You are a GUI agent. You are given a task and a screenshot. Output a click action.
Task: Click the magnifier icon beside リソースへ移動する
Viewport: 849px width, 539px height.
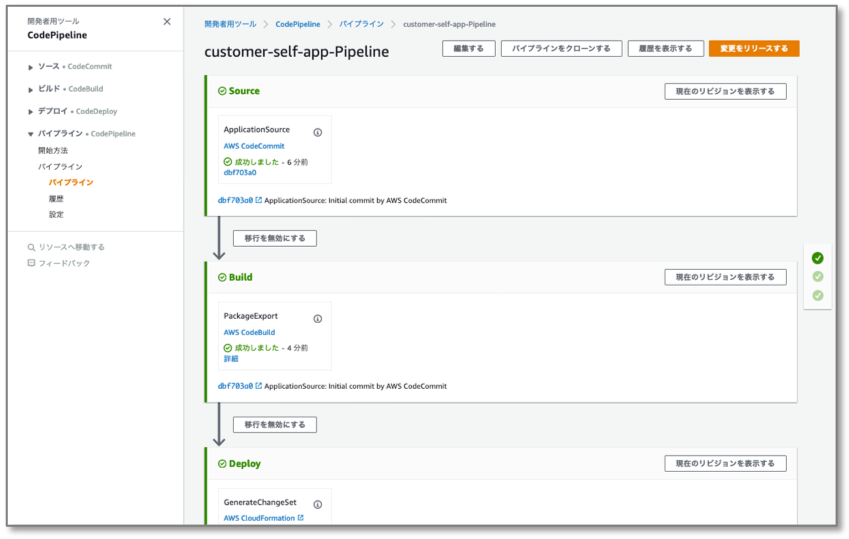(31, 248)
